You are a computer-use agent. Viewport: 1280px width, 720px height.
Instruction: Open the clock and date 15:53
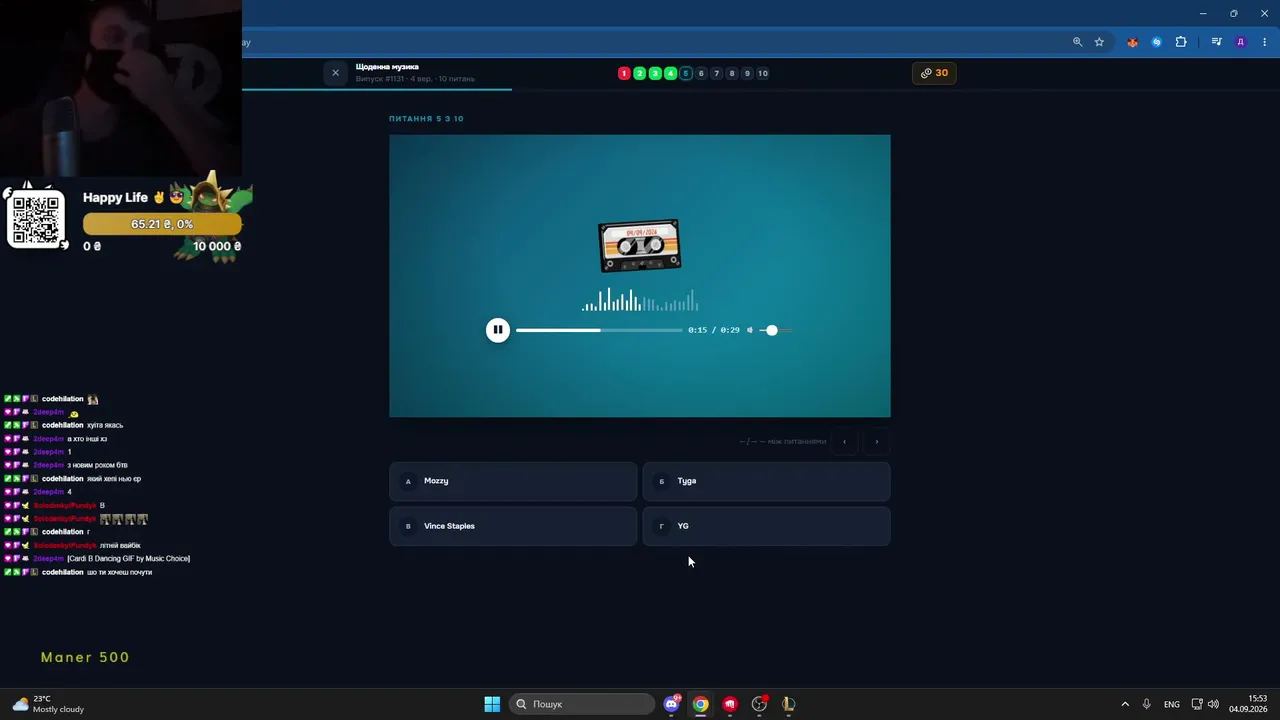[x=1248, y=704]
